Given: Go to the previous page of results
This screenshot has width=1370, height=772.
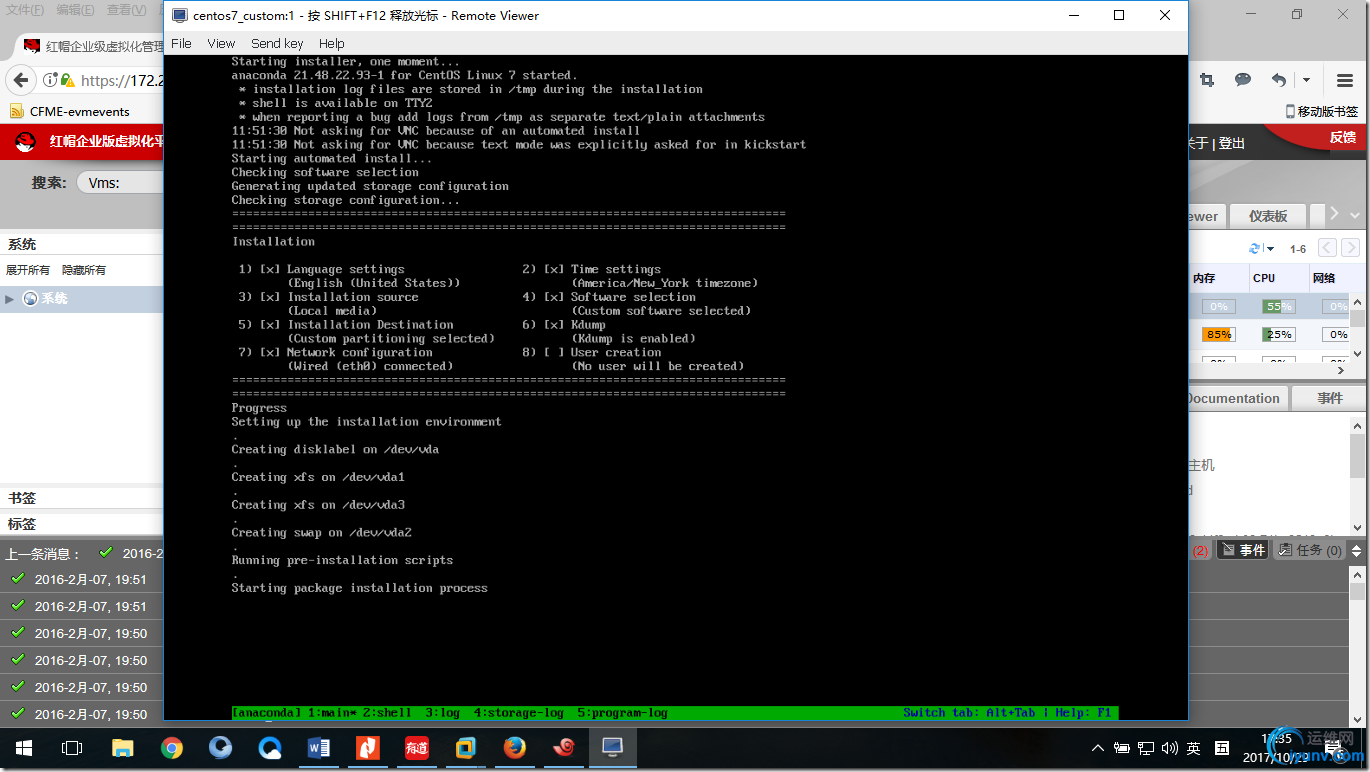Looking at the screenshot, I should [x=1327, y=248].
